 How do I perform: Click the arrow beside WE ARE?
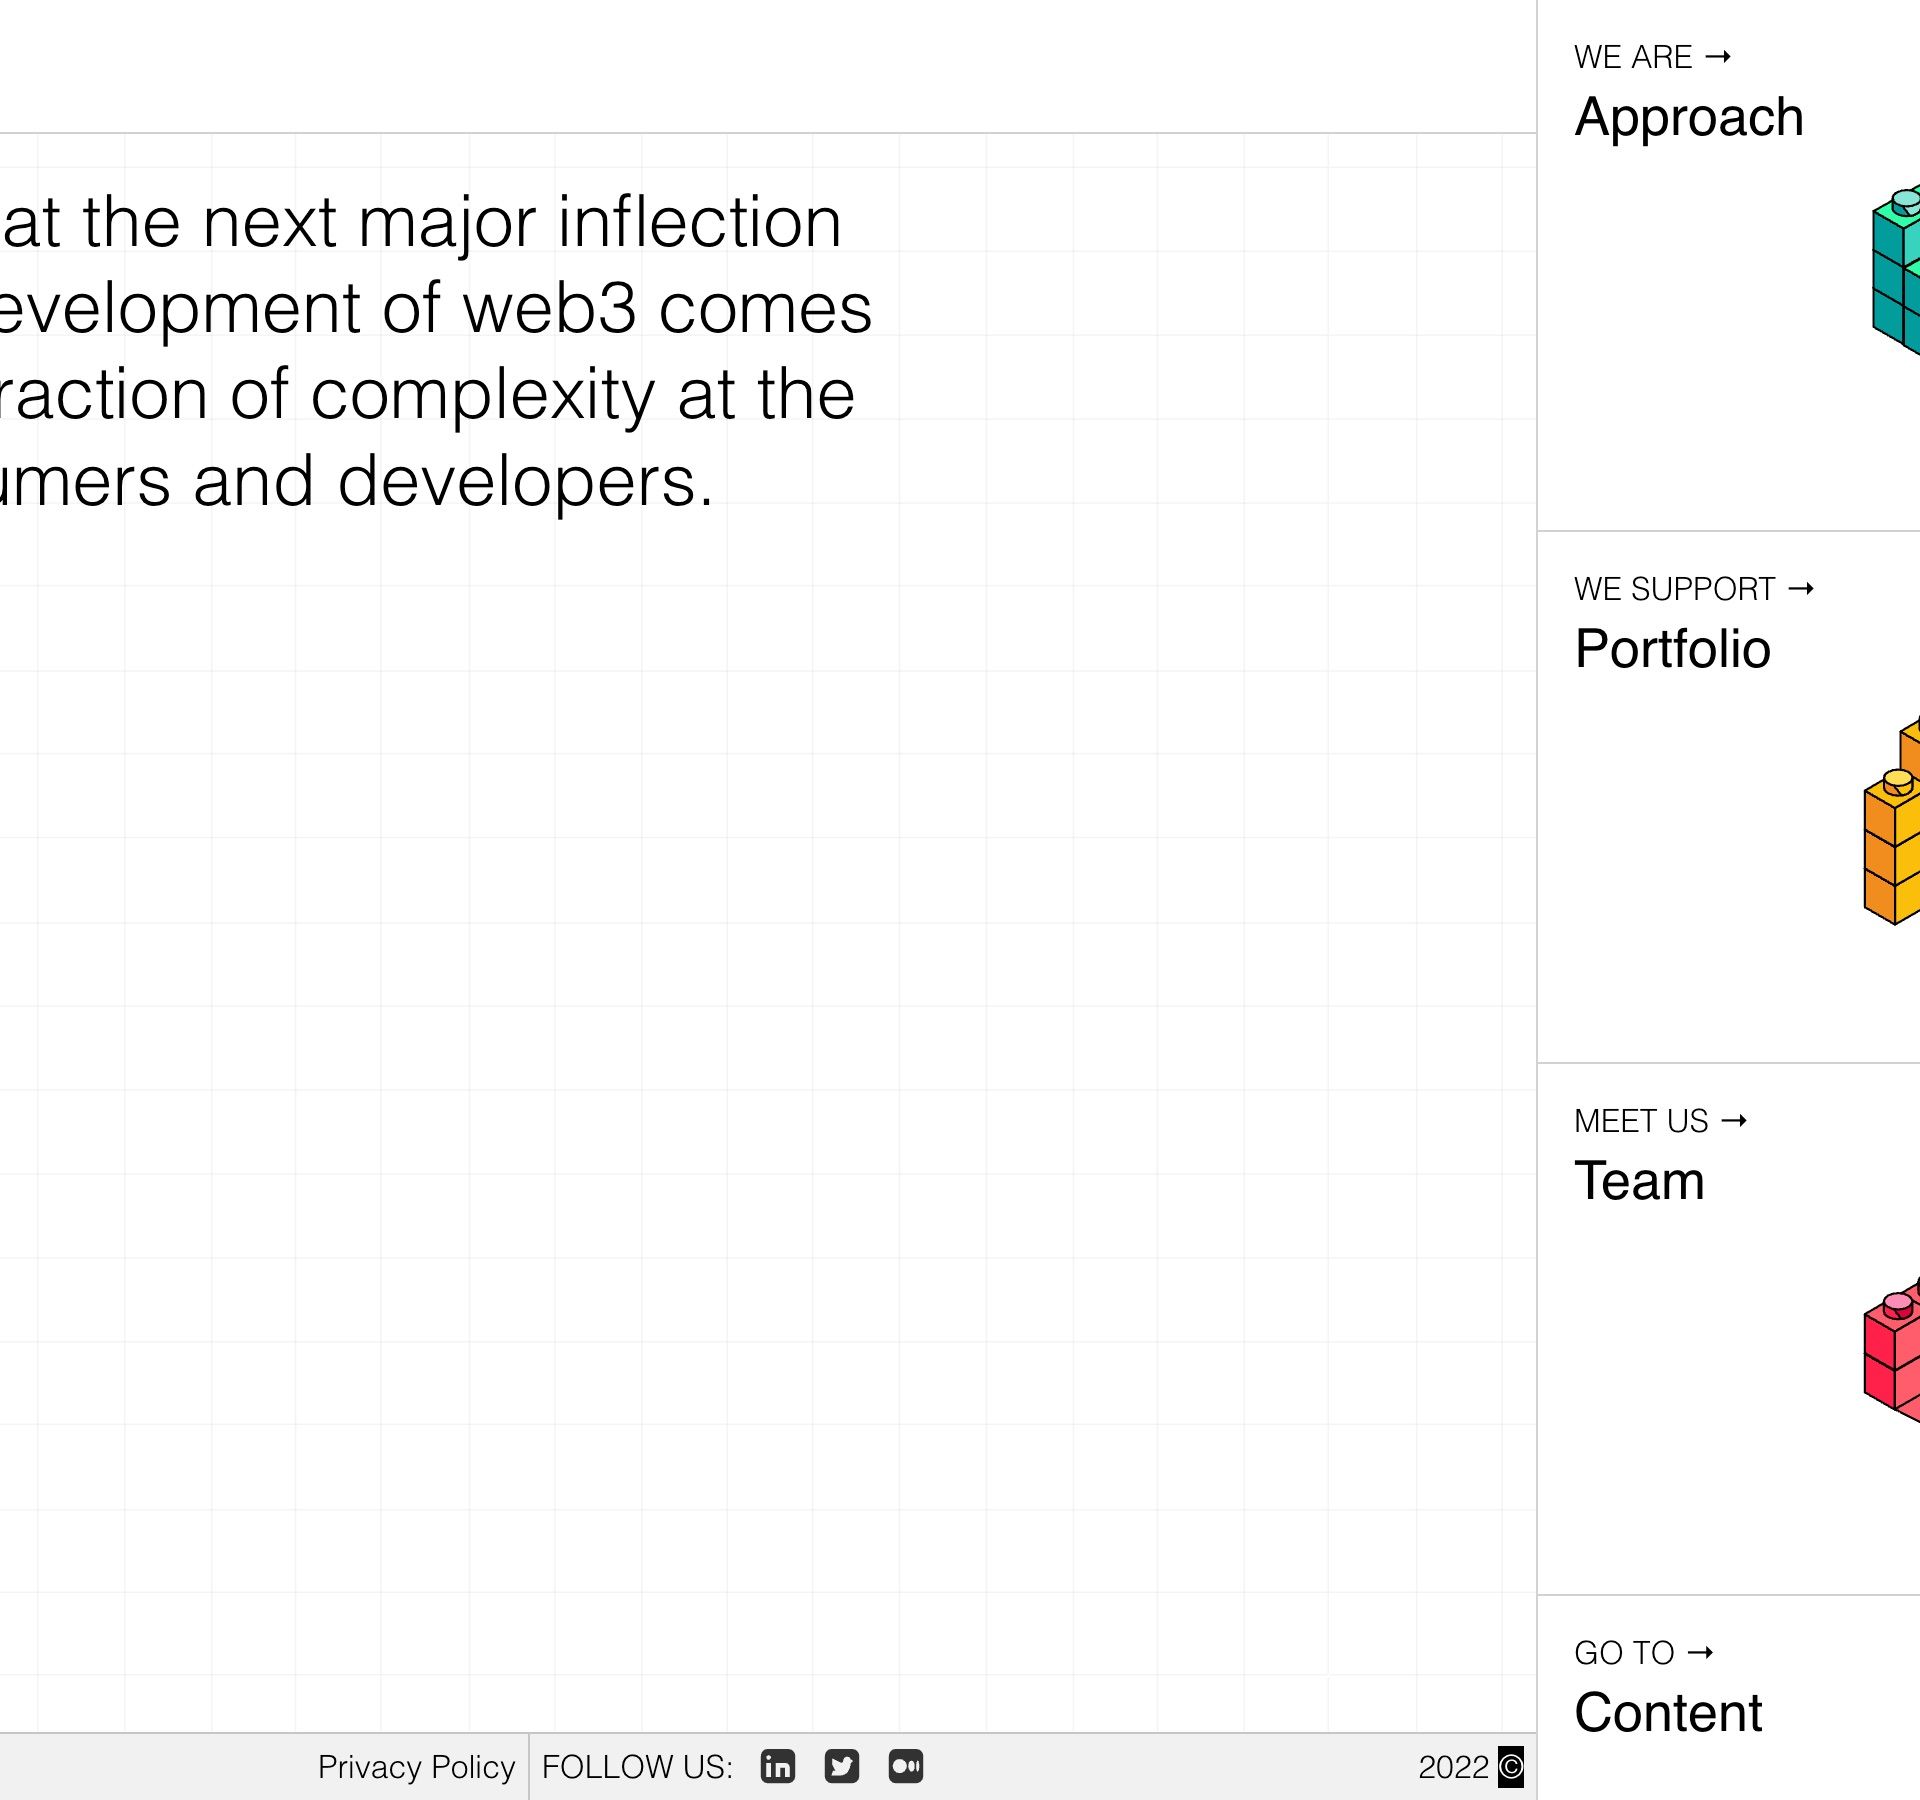pyautogui.click(x=1718, y=57)
